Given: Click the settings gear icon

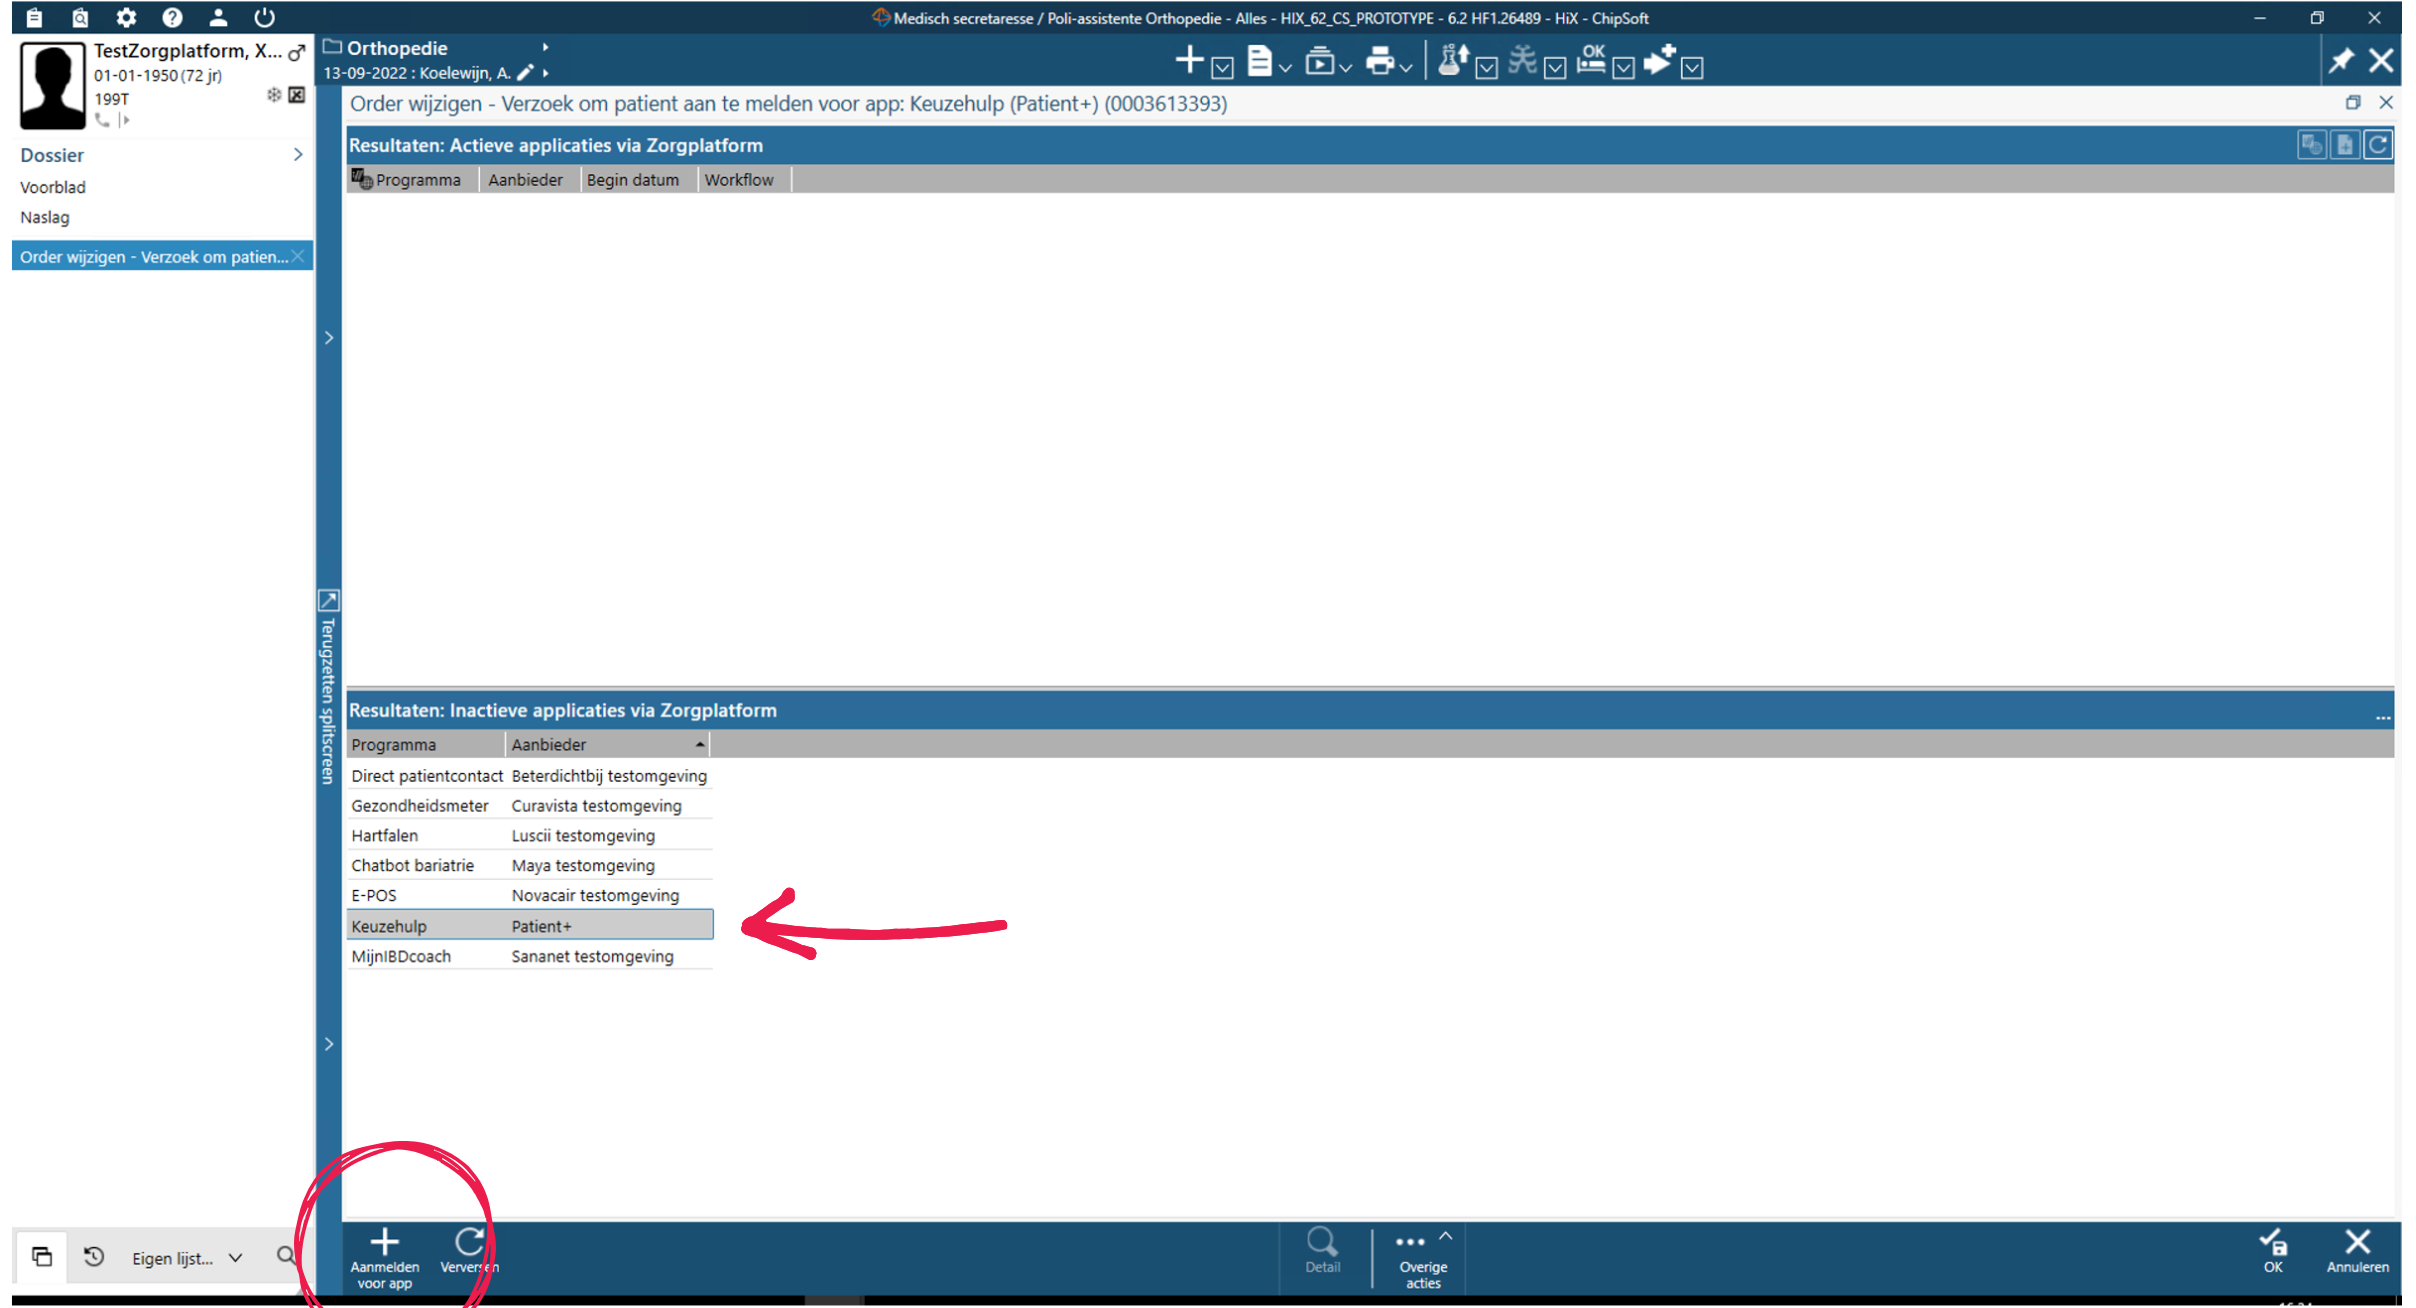Looking at the screenshot, I should pos(126,17).
